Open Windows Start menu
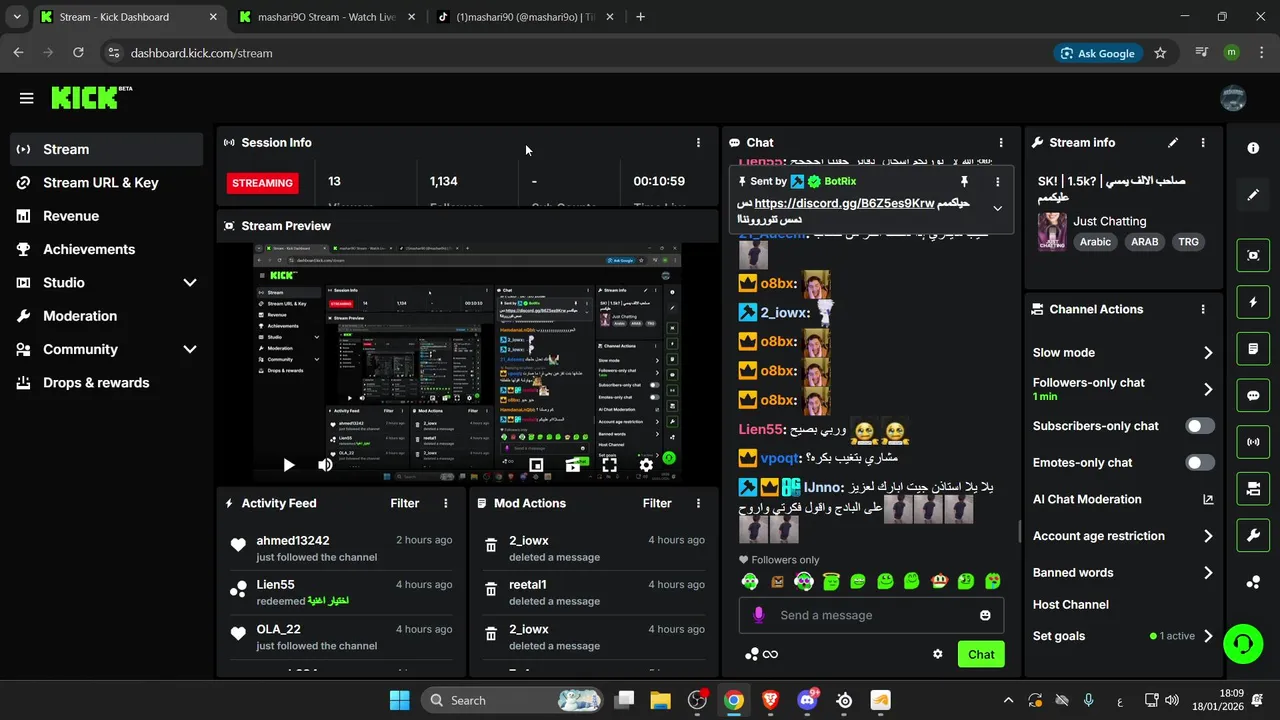Viewport: 1280px width, 720px height. tap(399, 700)
